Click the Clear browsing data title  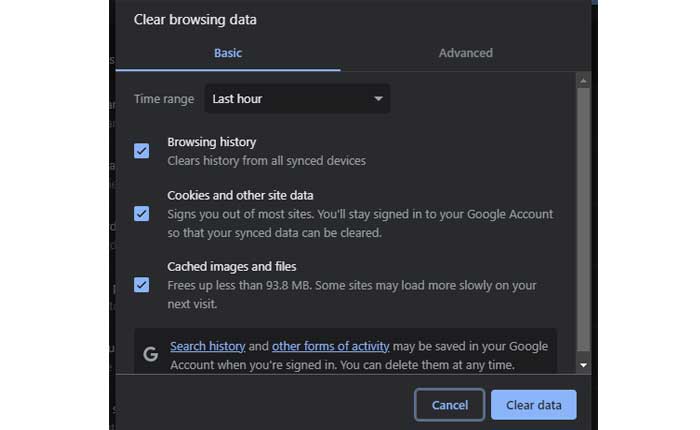[x=195, y=19]
